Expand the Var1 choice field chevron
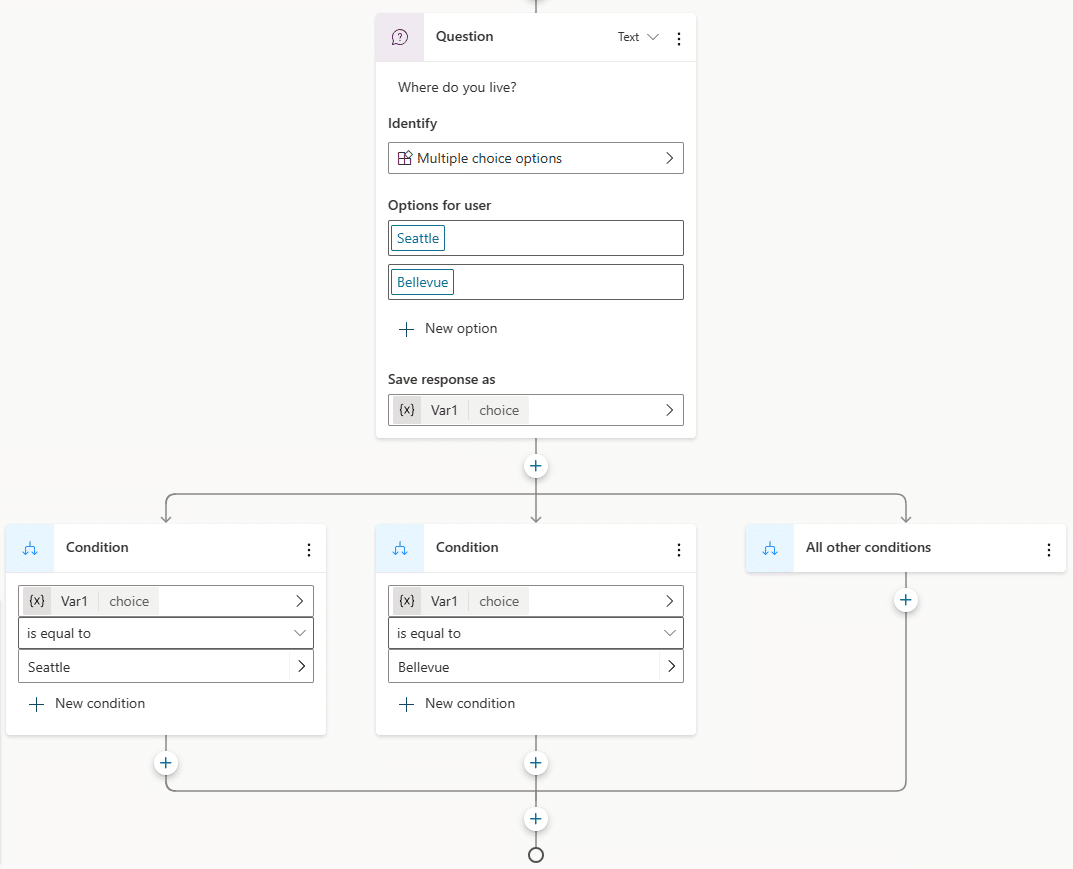This screenshot has width=1073, height=869. (x=669, y=410)
